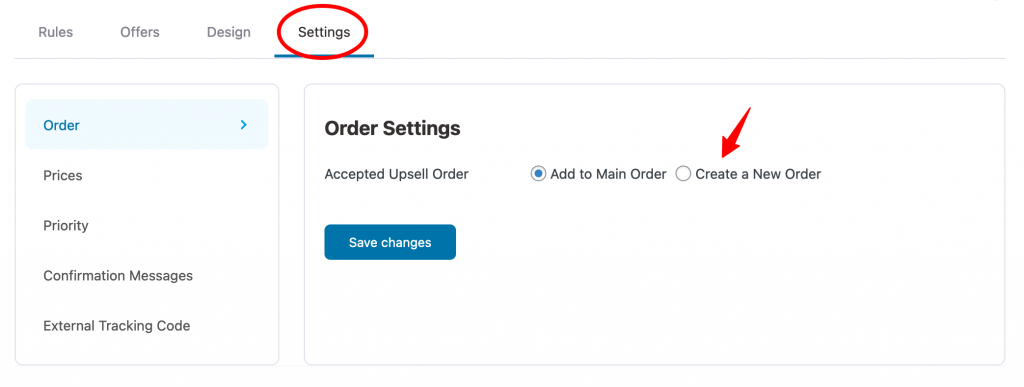This screenshot has height=387, width=1024.
Task: Click the Order Settings heading
Action: pos(392,128)
